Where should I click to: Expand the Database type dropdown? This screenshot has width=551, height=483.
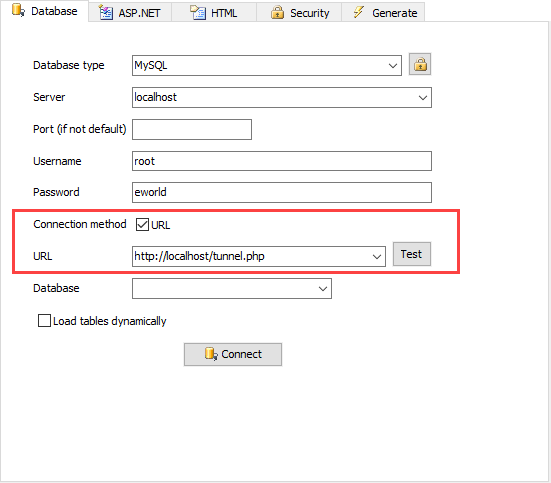(x=393, y=65)
